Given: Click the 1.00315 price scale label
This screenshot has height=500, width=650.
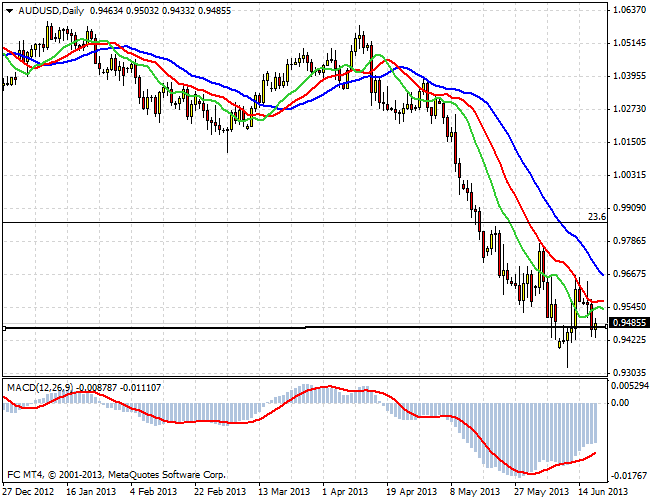Looking at the screenshot, I should point(629,175).
